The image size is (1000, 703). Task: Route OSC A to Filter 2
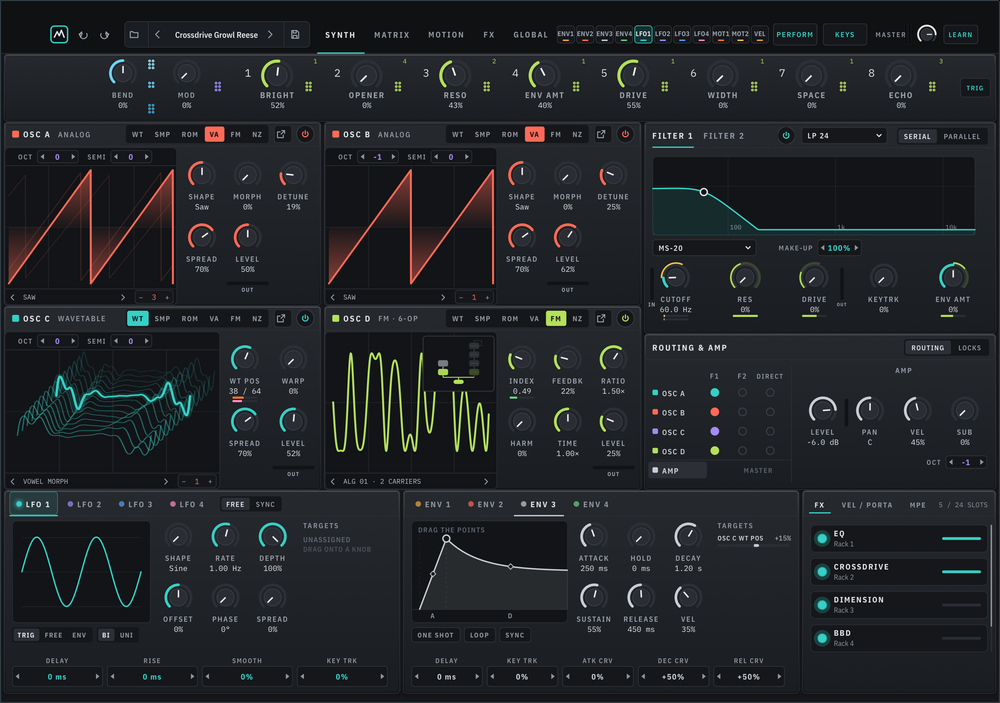(x=742, y=393)
